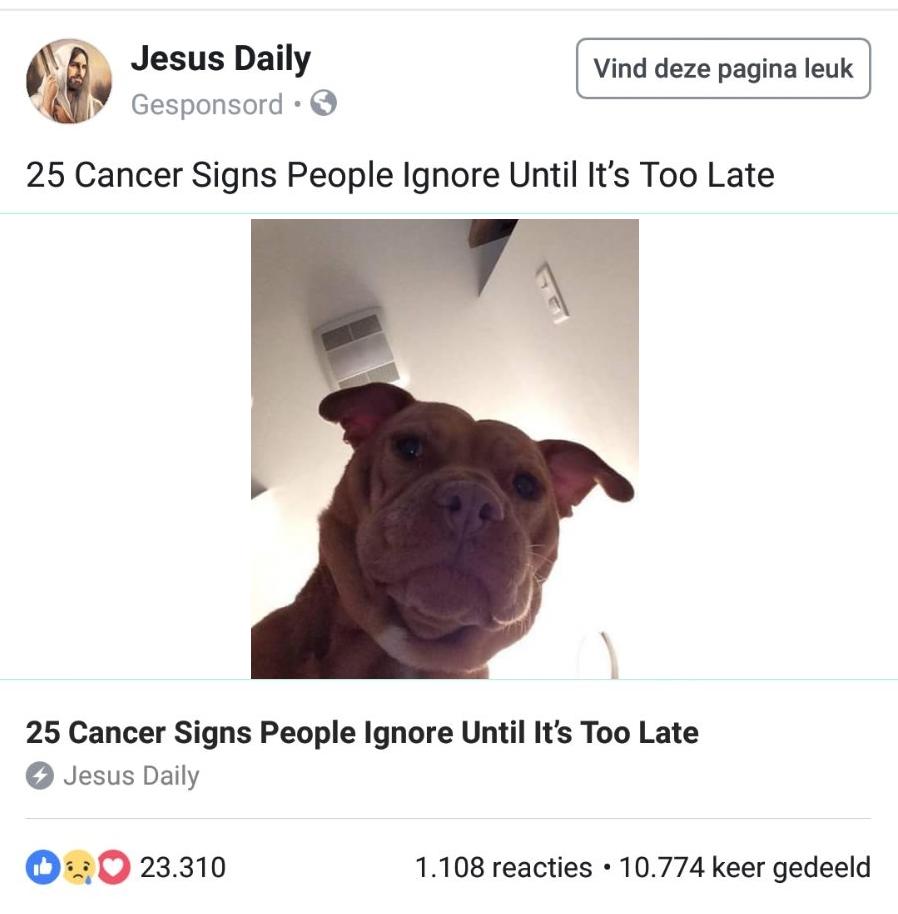This screenshot has height=914, width=898.
Task: Open the Jesus Daily profile picture
Action: click(69, 81)
